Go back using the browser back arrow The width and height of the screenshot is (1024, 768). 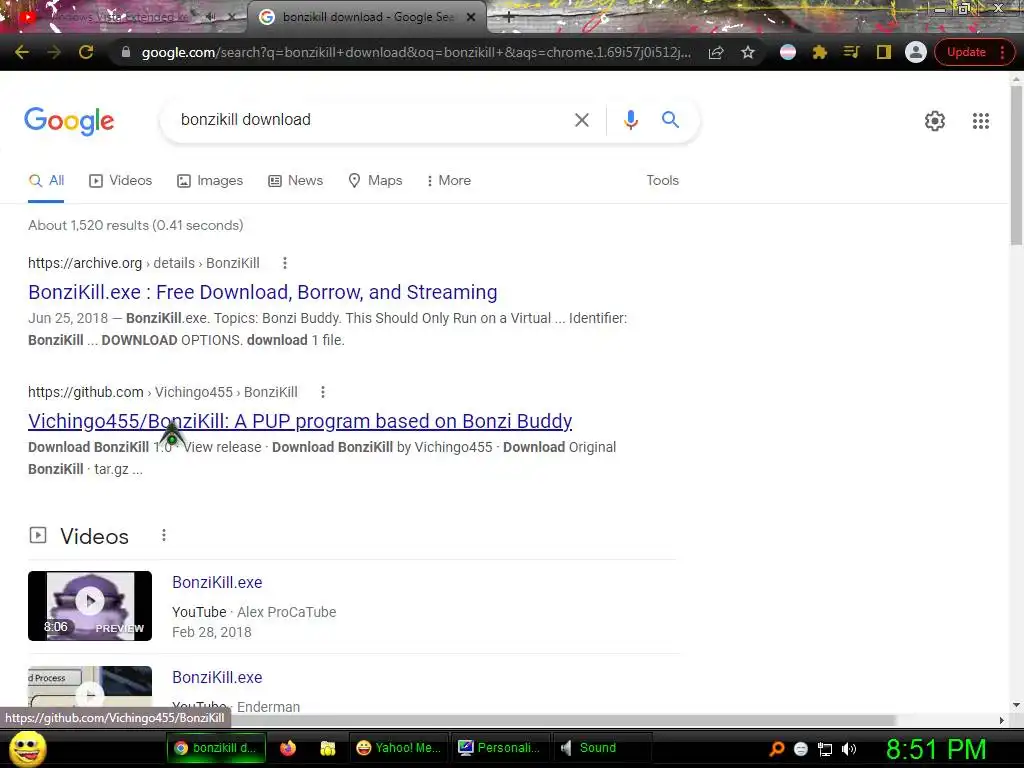22,52
